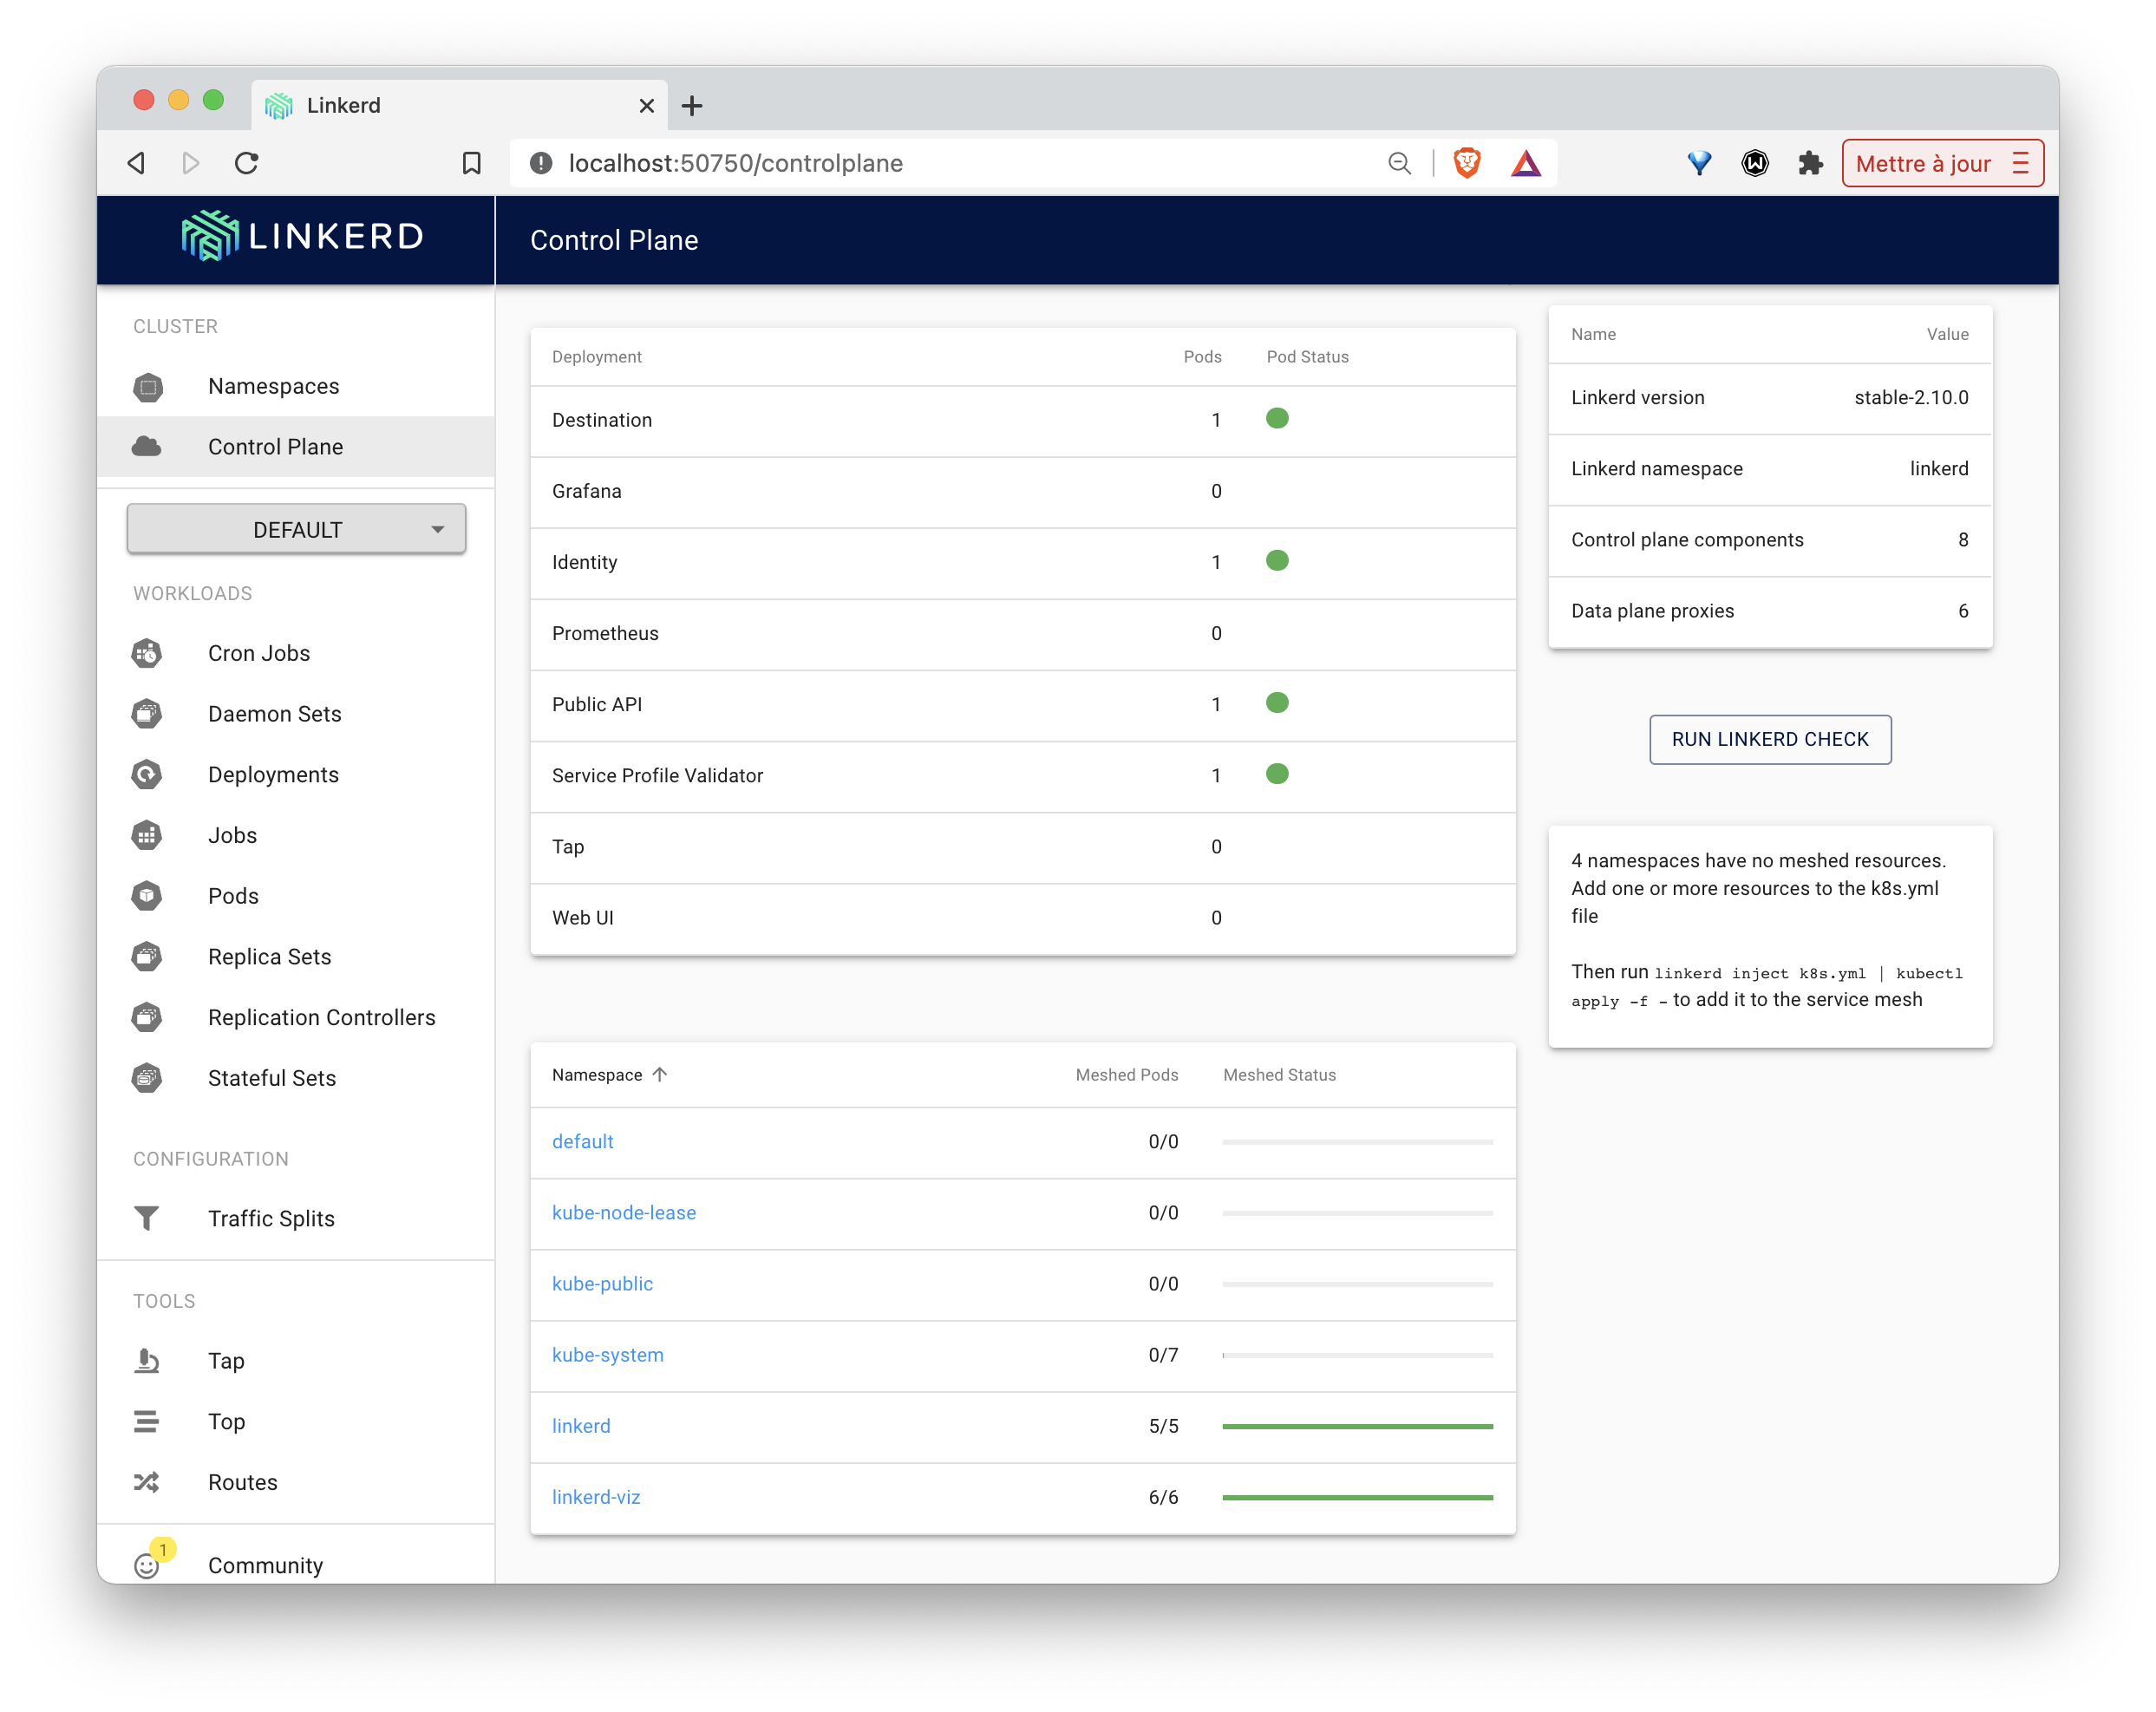Open the linkerd-viz namespace link
2156x1712 pixels.
[596, 1497]
